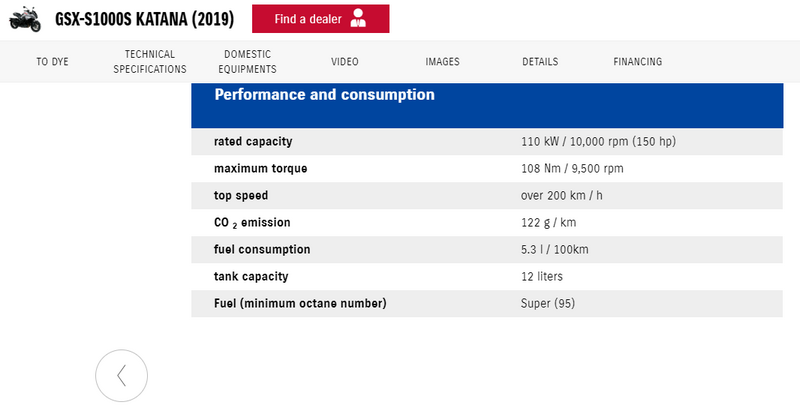Open the FINANCING tab

coord(638,62)
